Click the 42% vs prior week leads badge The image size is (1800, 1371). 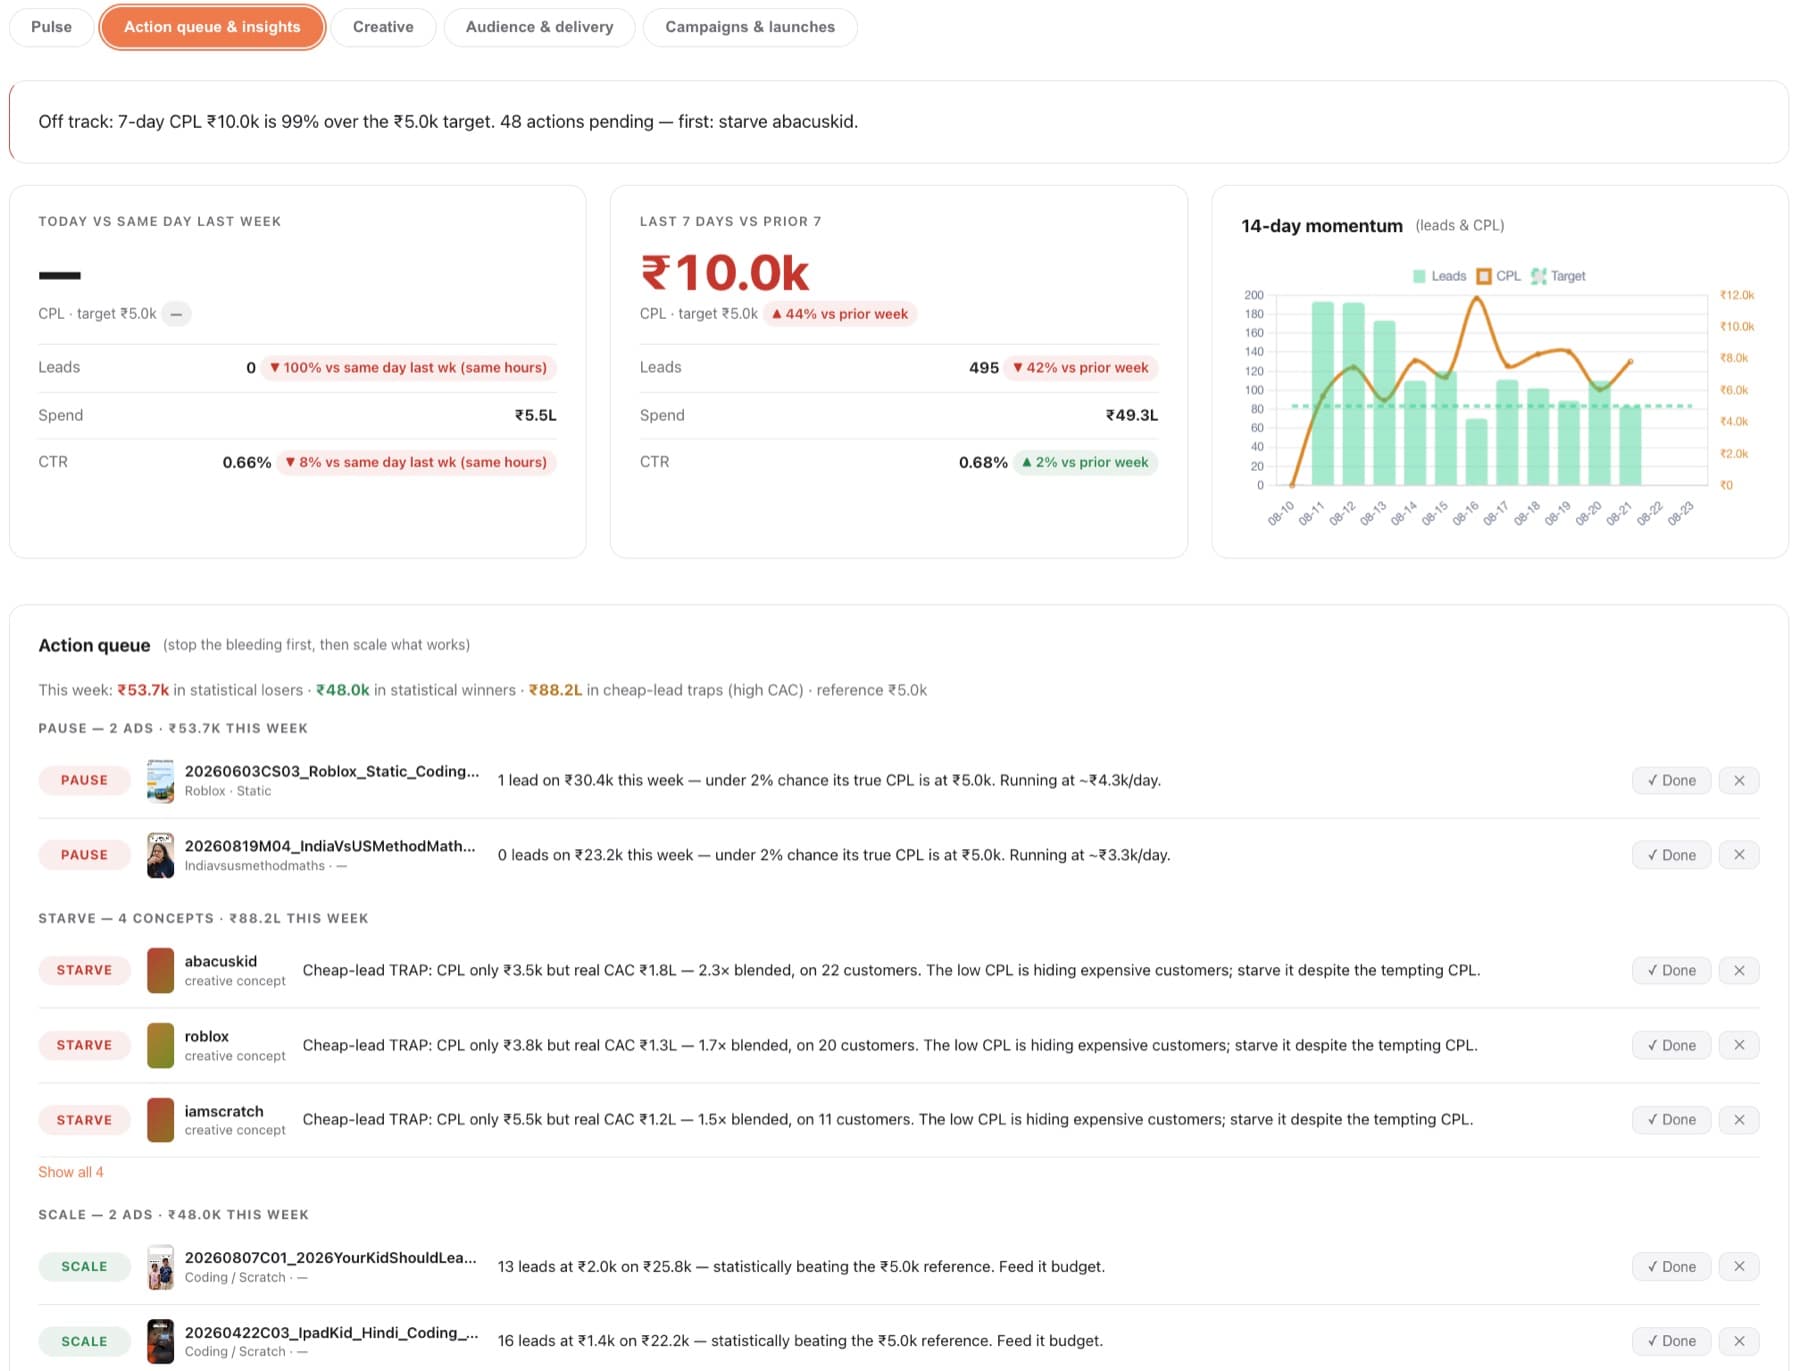(x=1081, y=368)
